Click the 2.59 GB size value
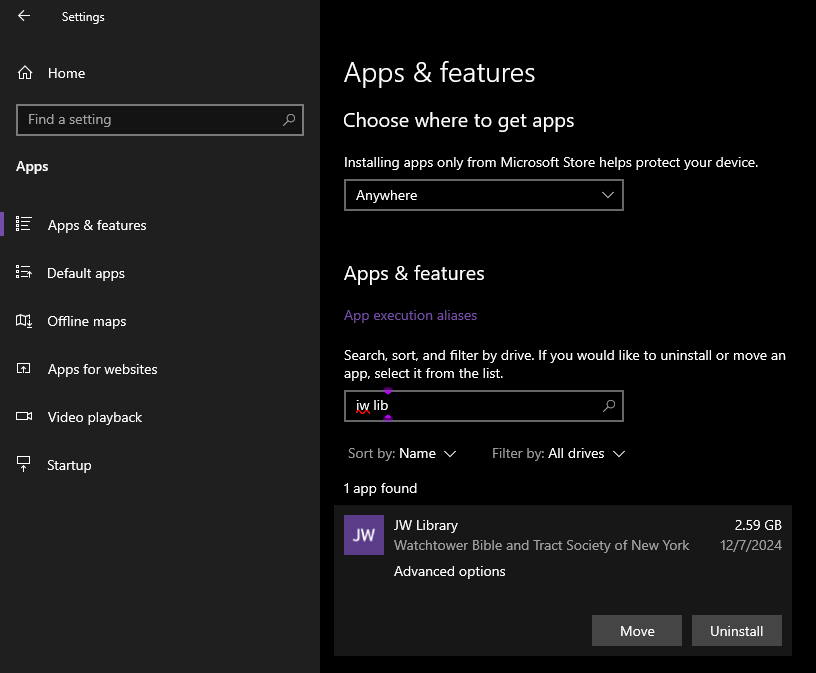 tap(758, 525)
